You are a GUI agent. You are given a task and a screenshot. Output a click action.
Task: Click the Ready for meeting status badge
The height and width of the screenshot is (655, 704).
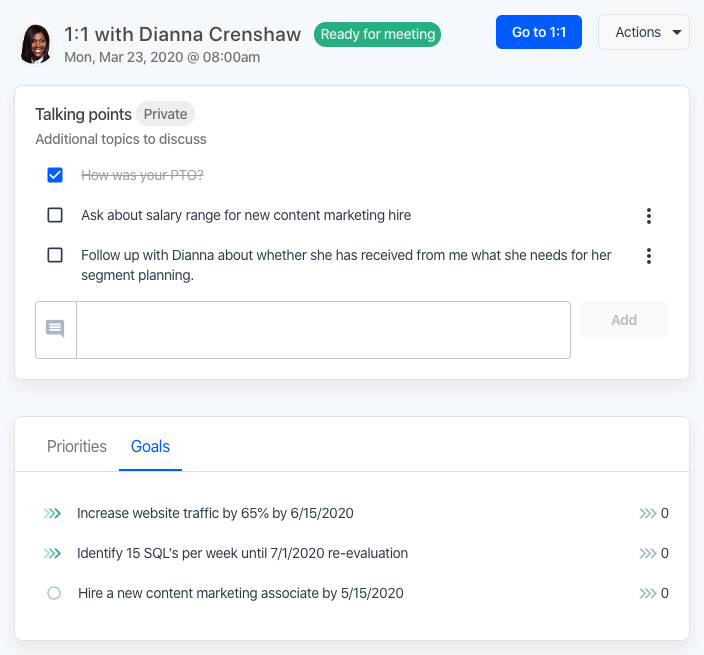tap(378, 35)
